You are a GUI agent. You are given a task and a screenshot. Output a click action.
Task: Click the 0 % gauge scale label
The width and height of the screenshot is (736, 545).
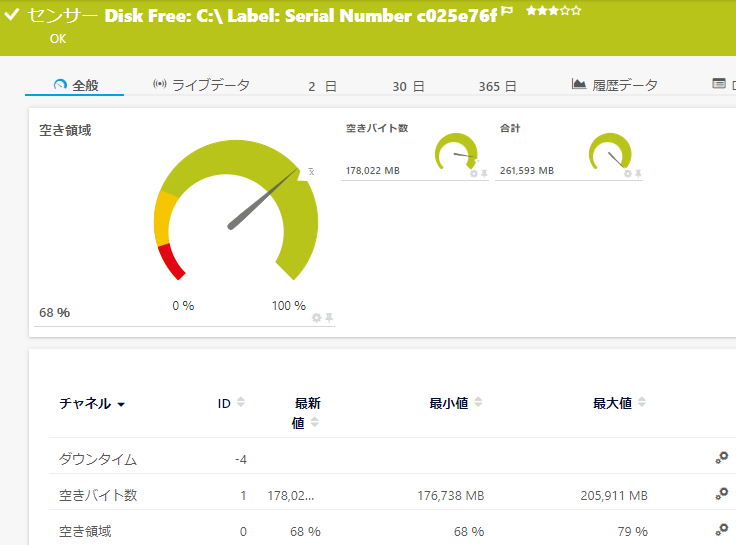click(183, 306)
